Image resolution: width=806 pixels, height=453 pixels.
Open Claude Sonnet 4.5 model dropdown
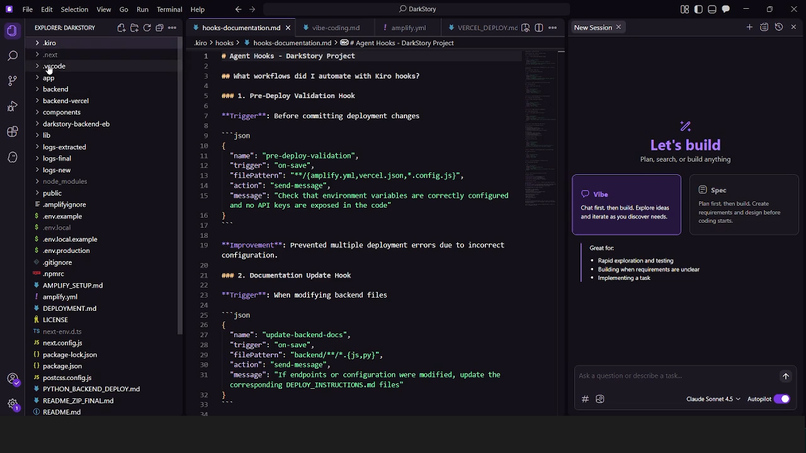click(x=713, y=399)
